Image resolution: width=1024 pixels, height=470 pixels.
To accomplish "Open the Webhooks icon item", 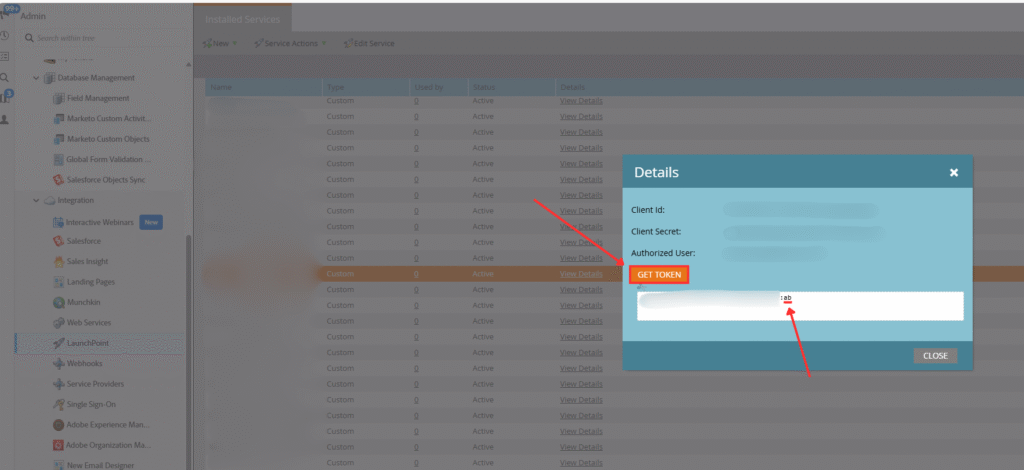I will [x=58, y=363].
